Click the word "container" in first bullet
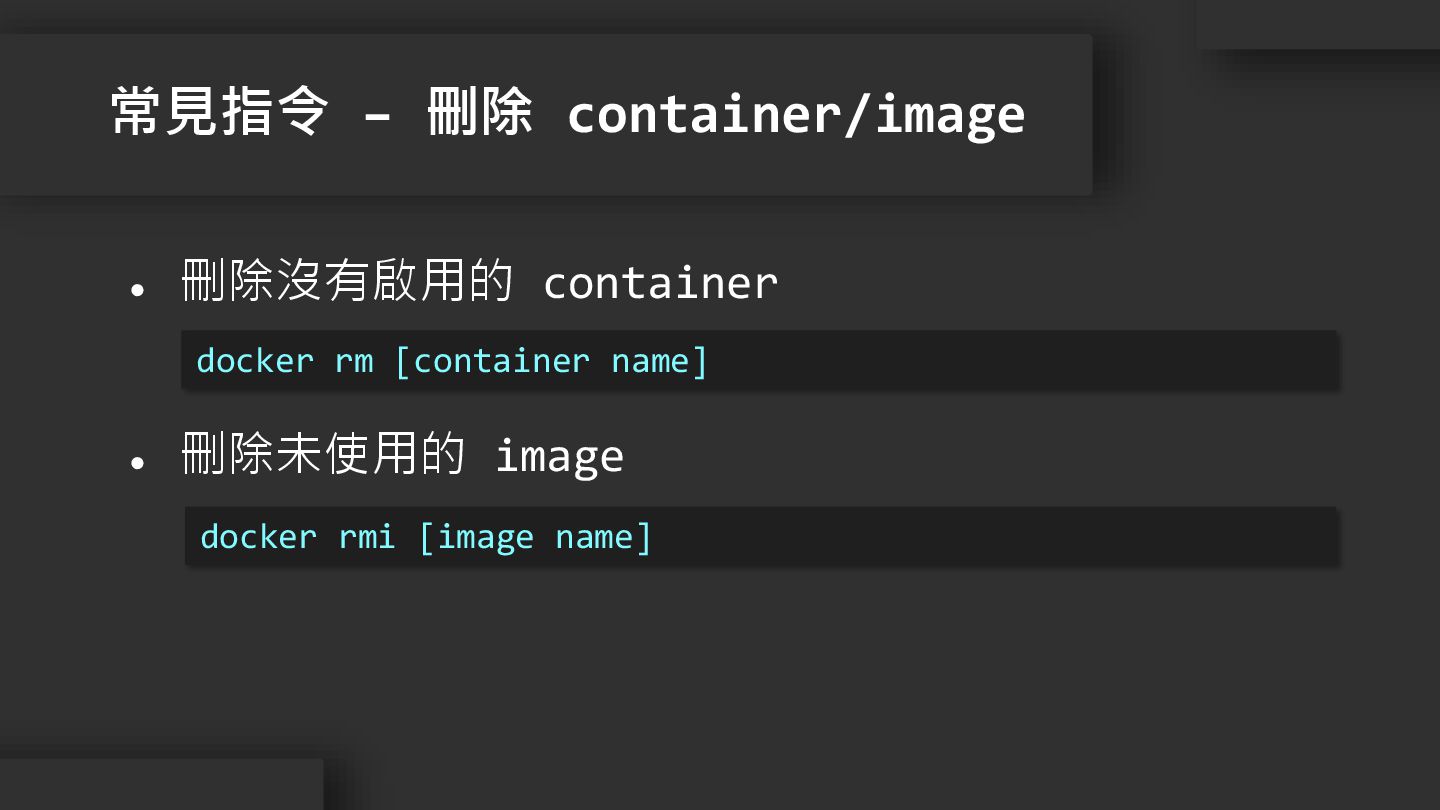1440x810 pixels. pos(660,283)
